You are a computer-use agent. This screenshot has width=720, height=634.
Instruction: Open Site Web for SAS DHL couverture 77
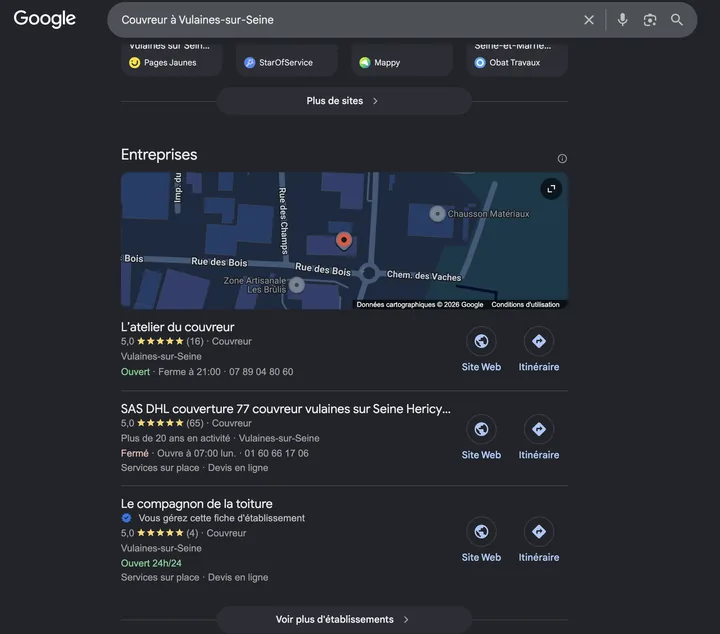coord(481,438)
